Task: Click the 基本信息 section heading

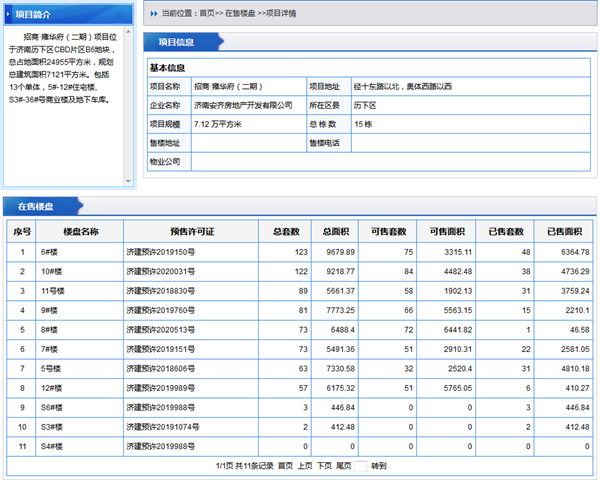Action: click(167, 68)
